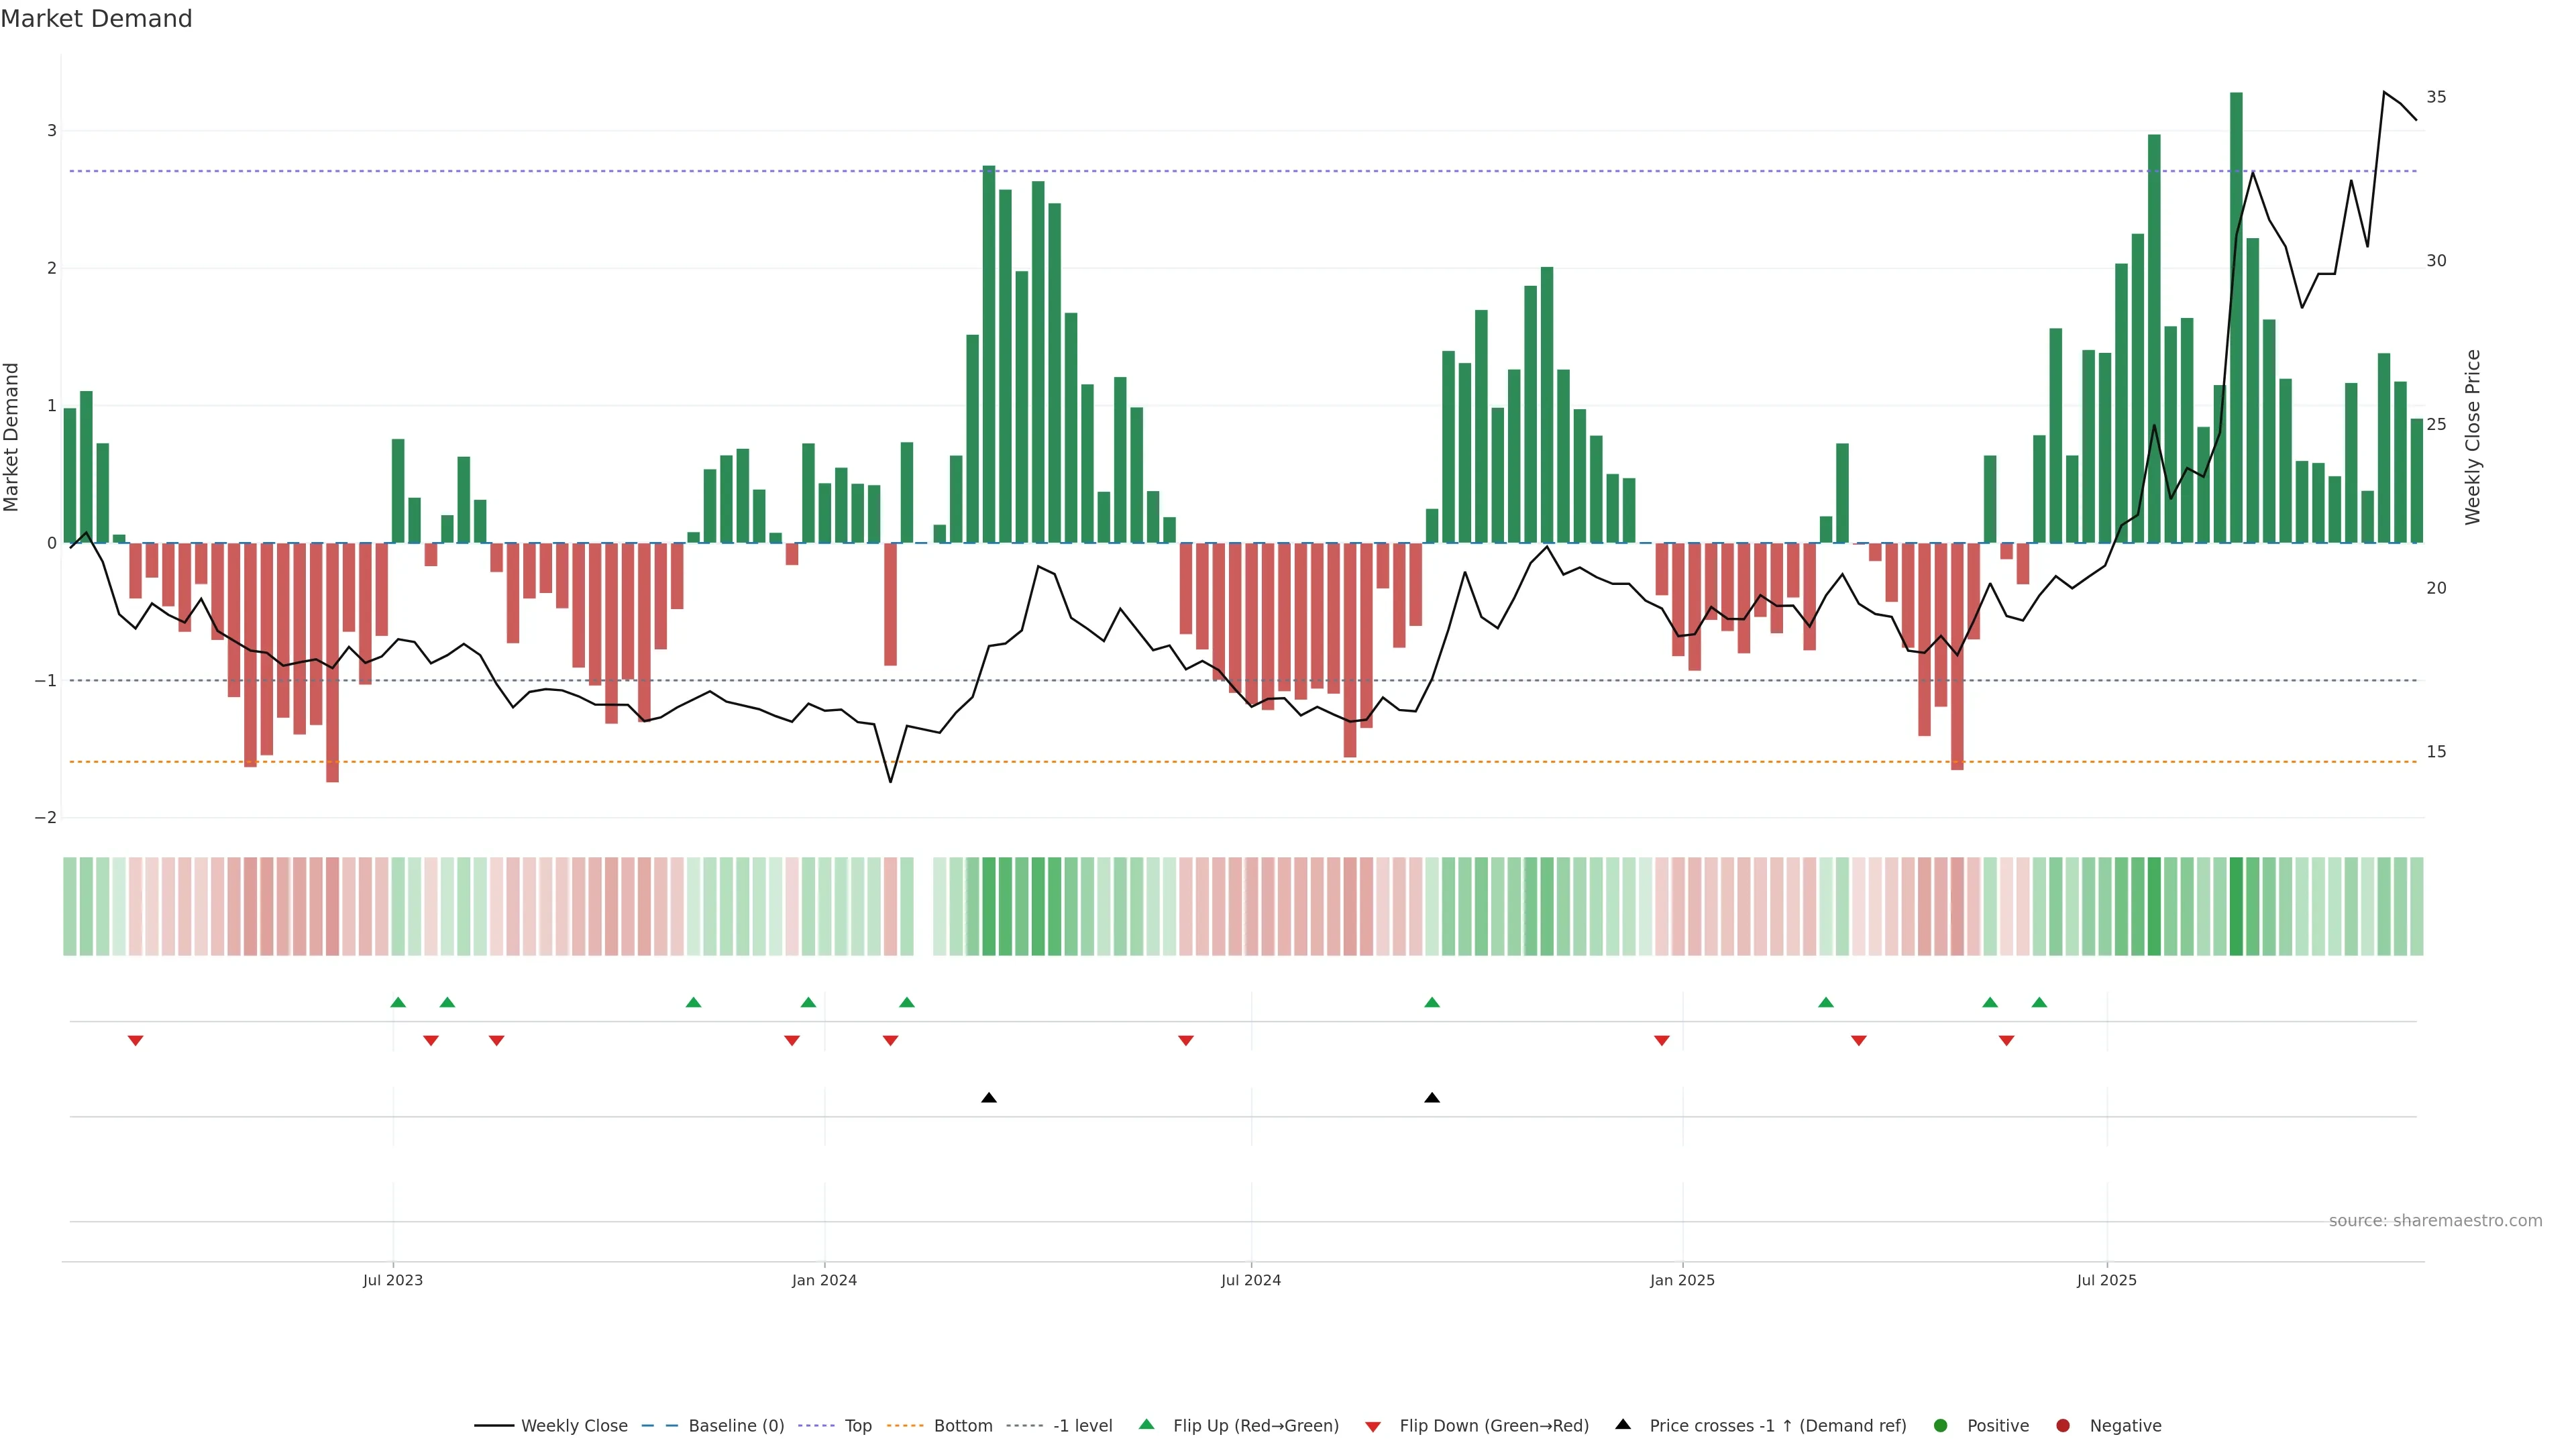Click the rightmost green flip-up marker
The height and width of the screenshot is (1449, 2576).
[x=2039, y=1002]
